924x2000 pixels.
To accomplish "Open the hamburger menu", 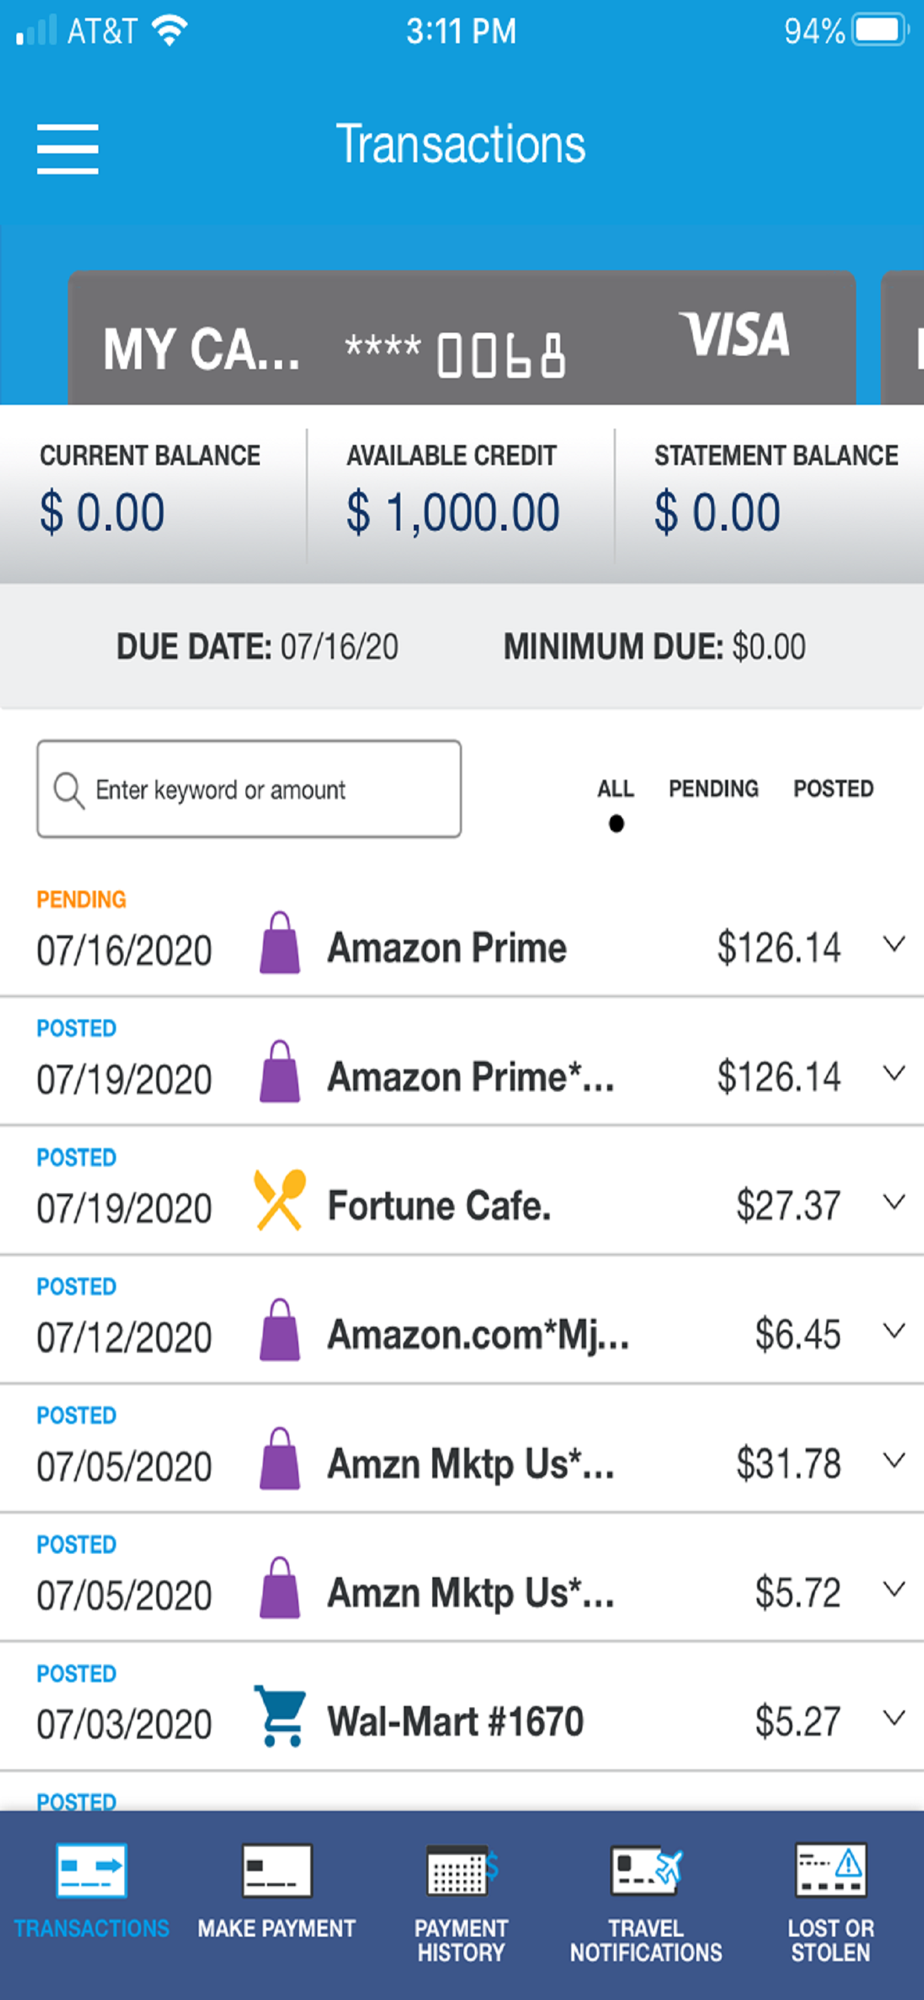I will click(x=67, y=149).
